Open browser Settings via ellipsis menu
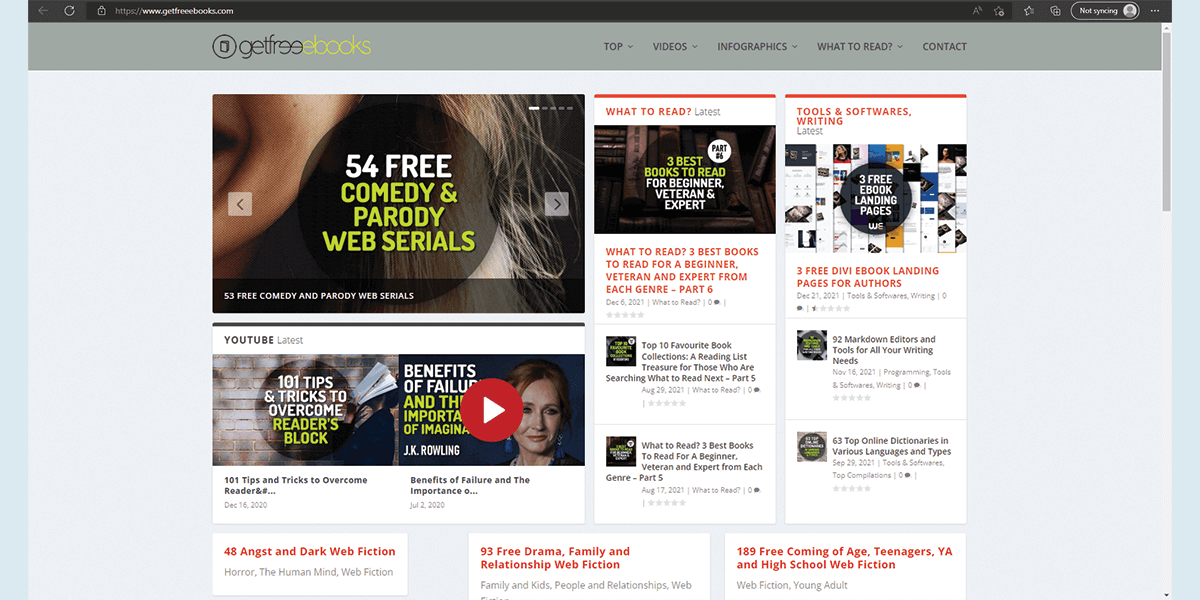The width and height of the screenshot is (1200, 600). (1155, 11)
